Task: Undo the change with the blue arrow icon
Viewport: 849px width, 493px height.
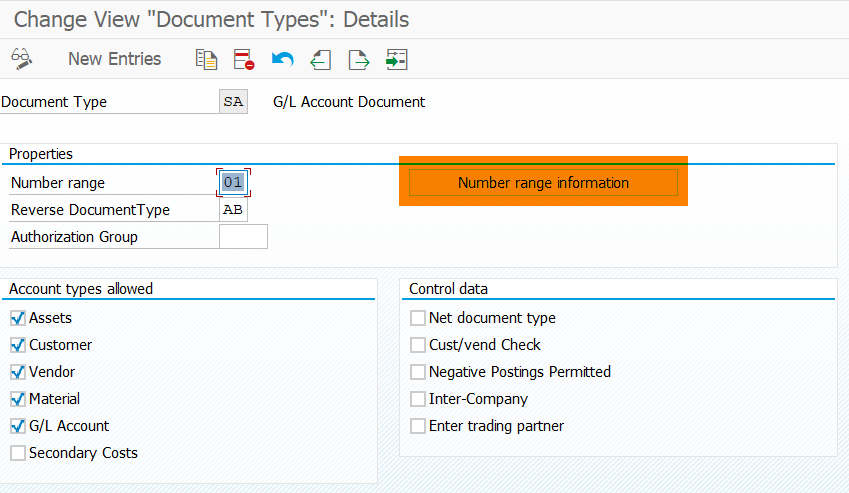Action: pyautogui.click(x=282, y=60)
